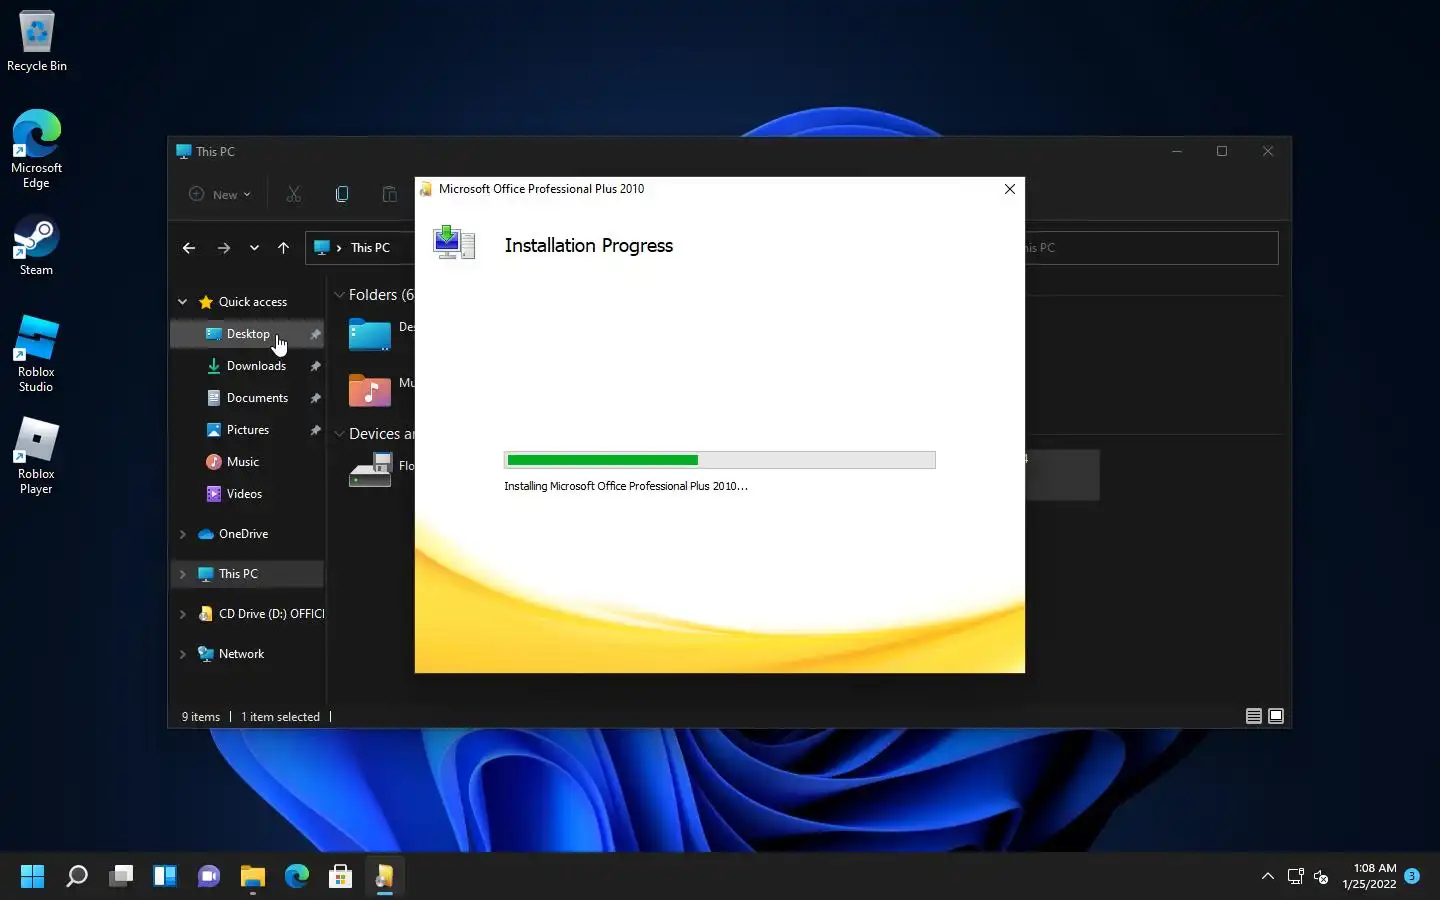Select the Floppy drive icon under Devices
This screenshot has width=1440, height=900.
[x=370, y=470]
